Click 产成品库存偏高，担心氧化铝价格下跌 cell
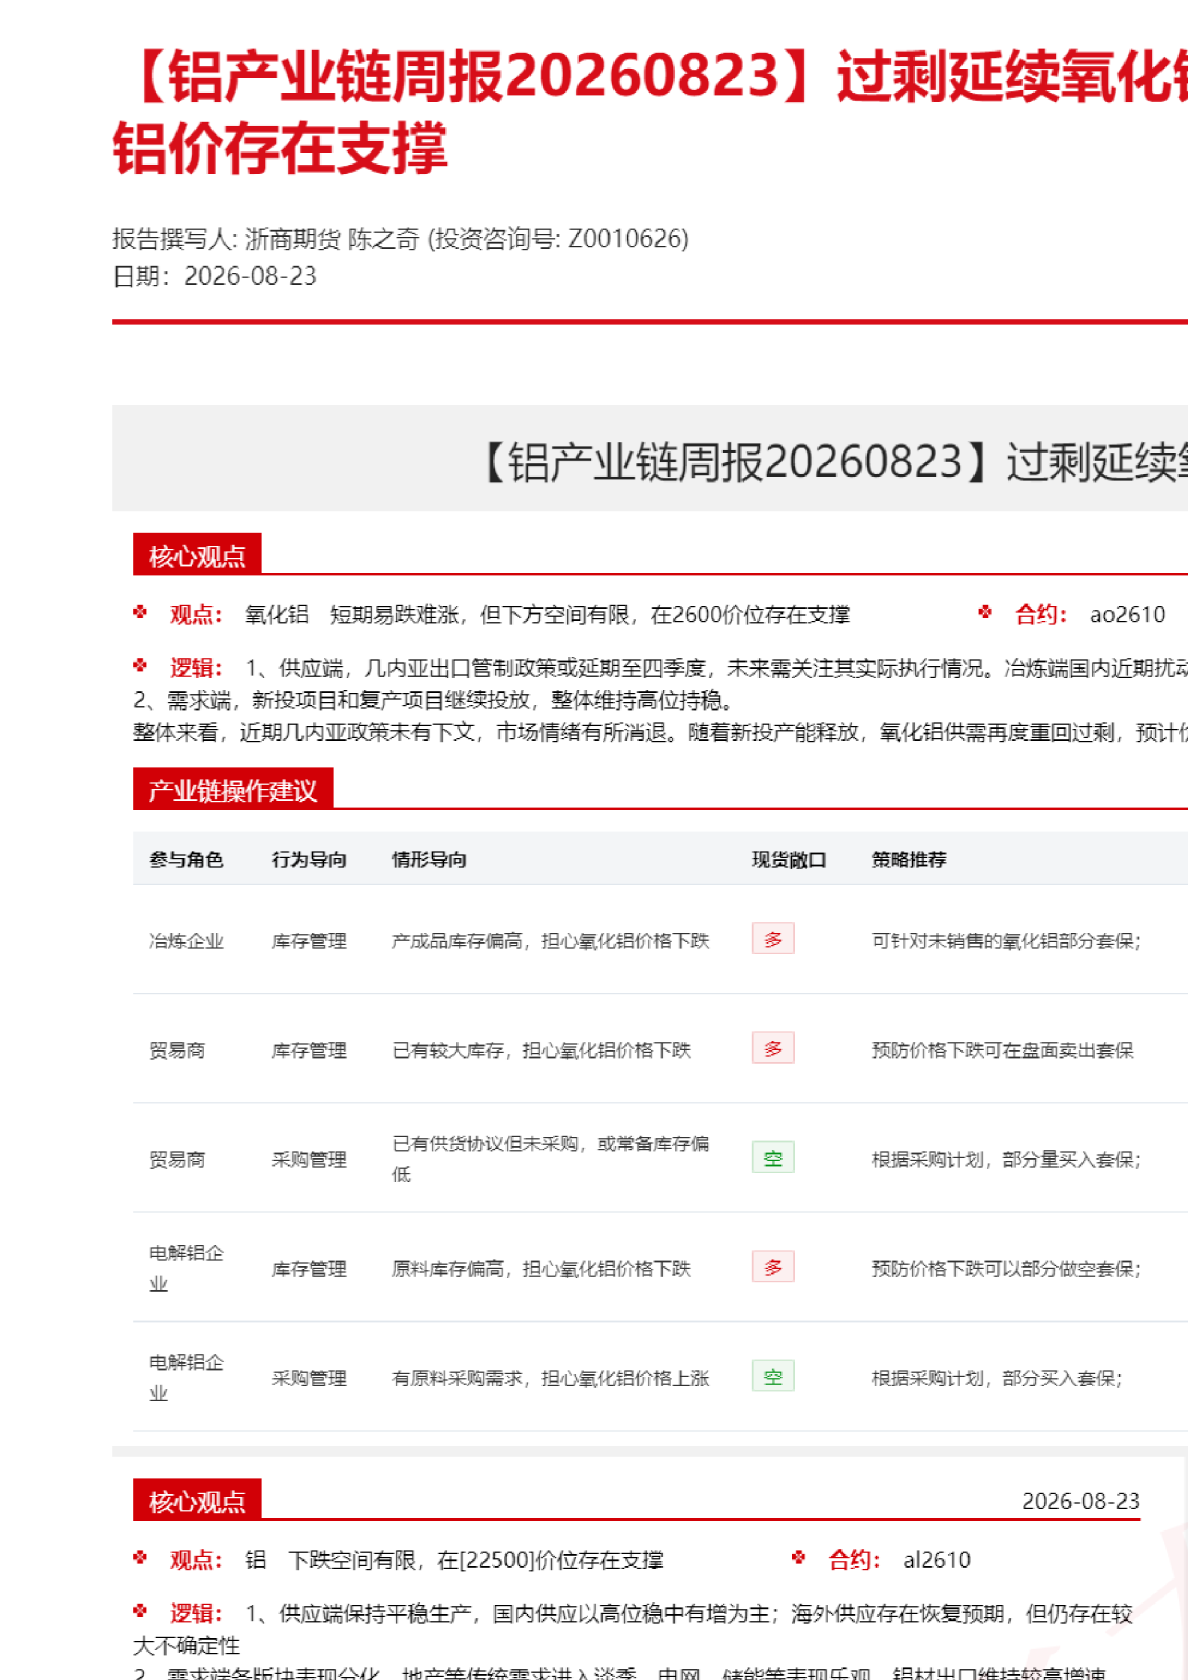The width and height of the screenshot is (1188, 1680). click(550, 941)
